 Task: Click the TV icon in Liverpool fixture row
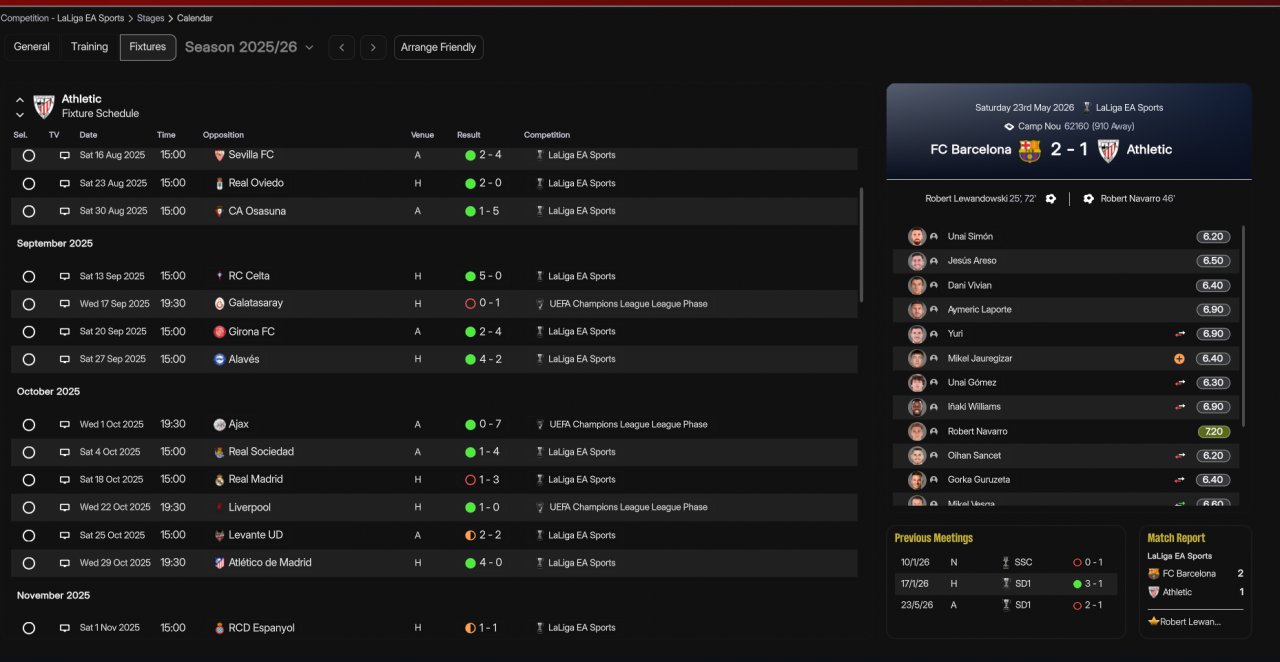point(65,507)
